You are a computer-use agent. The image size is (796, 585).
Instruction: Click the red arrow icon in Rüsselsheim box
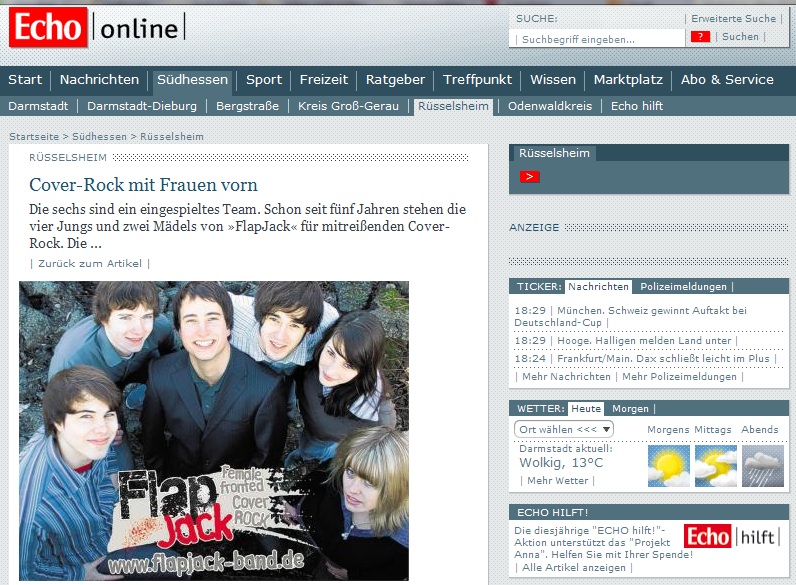(529, 176)
